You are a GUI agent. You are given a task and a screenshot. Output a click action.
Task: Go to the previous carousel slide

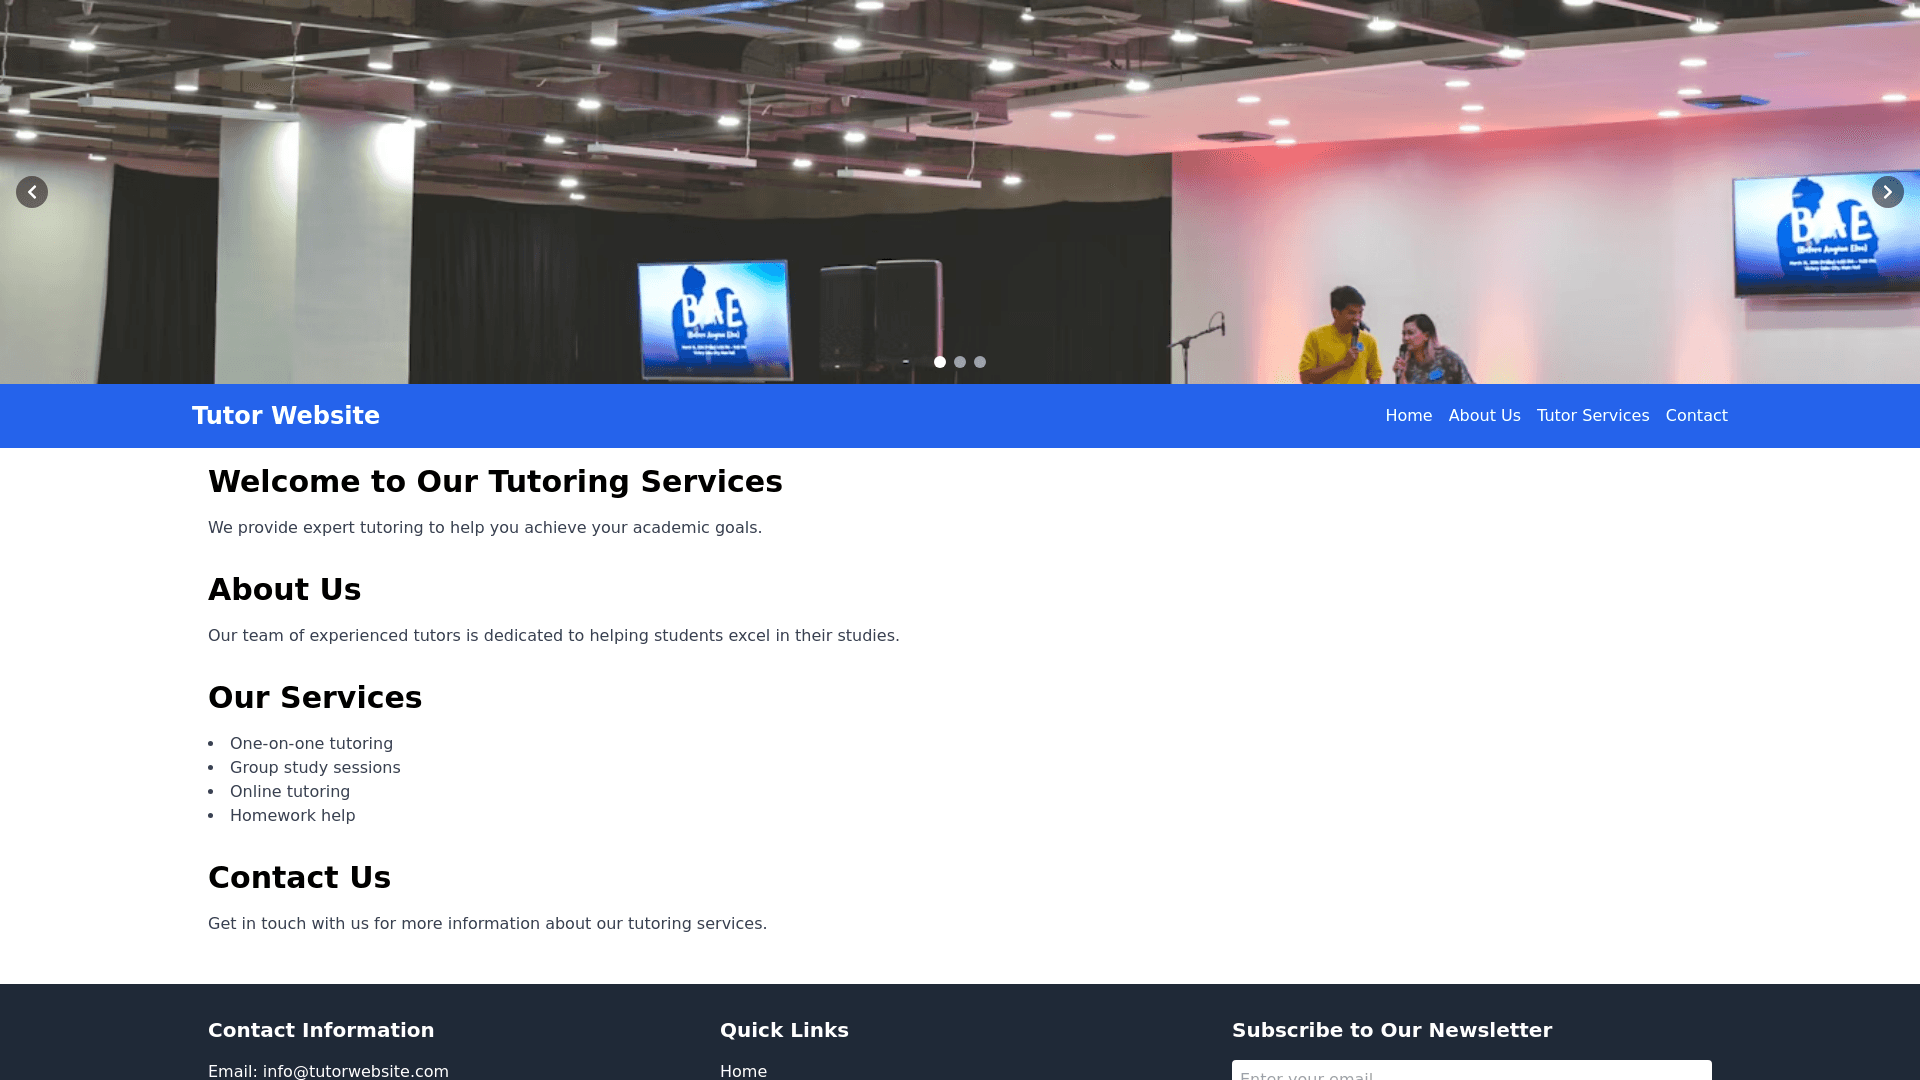point(32,192)
